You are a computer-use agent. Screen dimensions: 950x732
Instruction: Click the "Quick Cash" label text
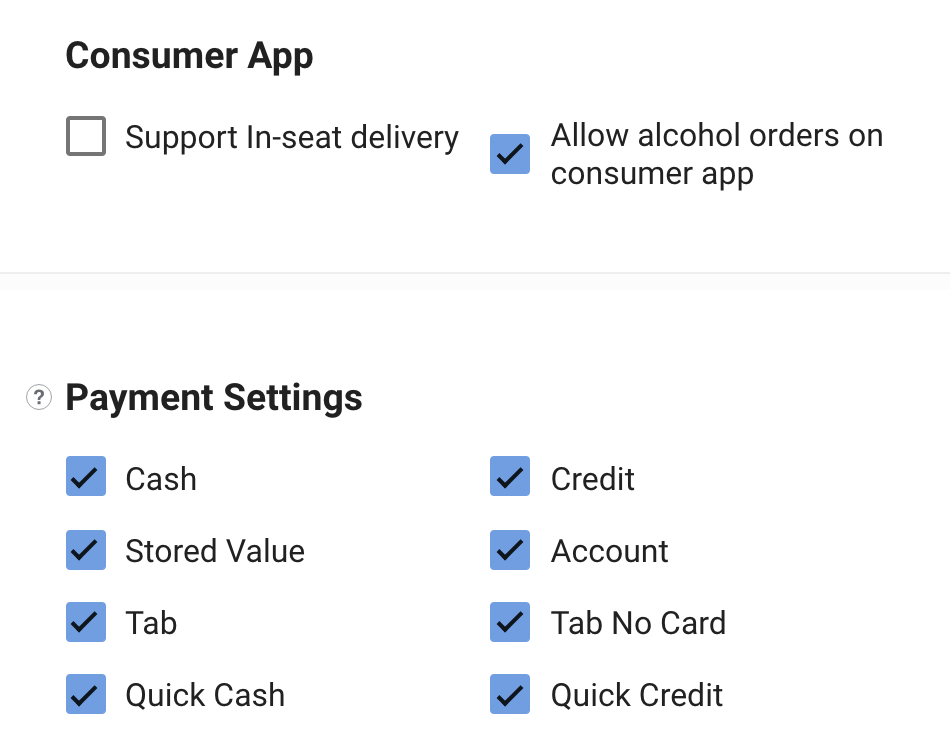pos(205,695)
